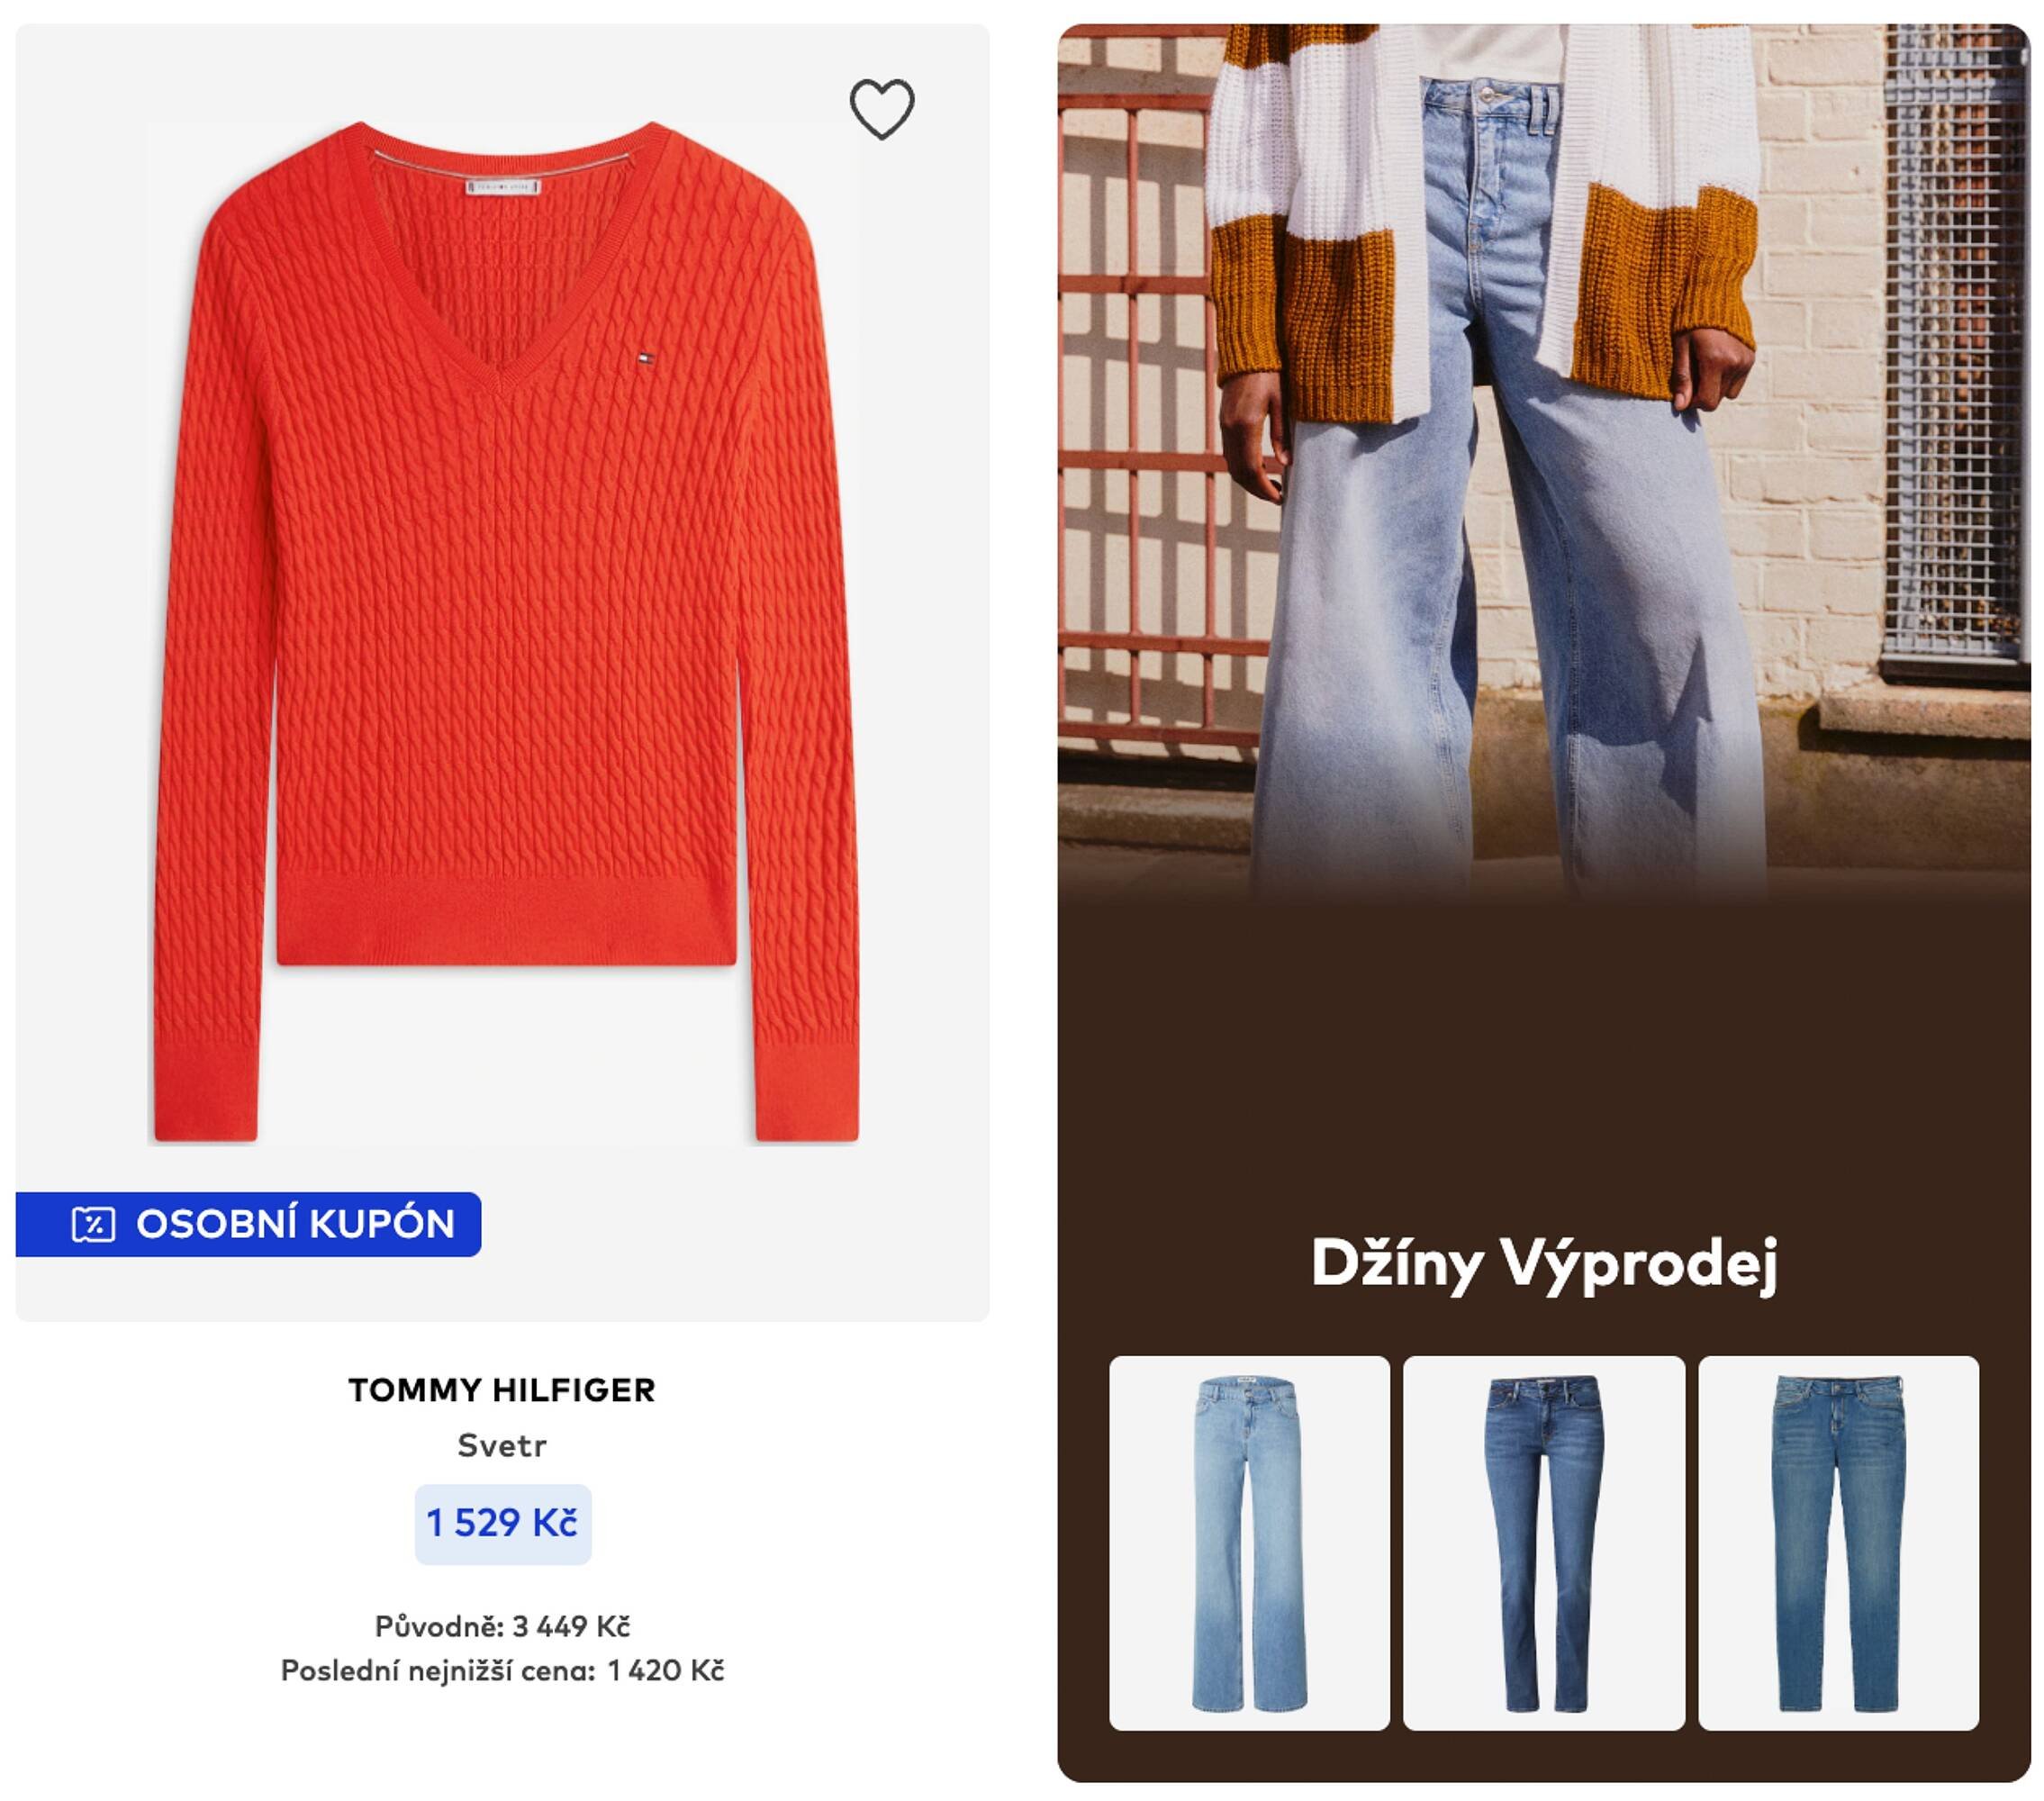The width and height of the screenshot is (2044, 1801).
Task: Select the rightmost medium-blue jeans thumbnail
Action: click(x=1839, y=1543)
